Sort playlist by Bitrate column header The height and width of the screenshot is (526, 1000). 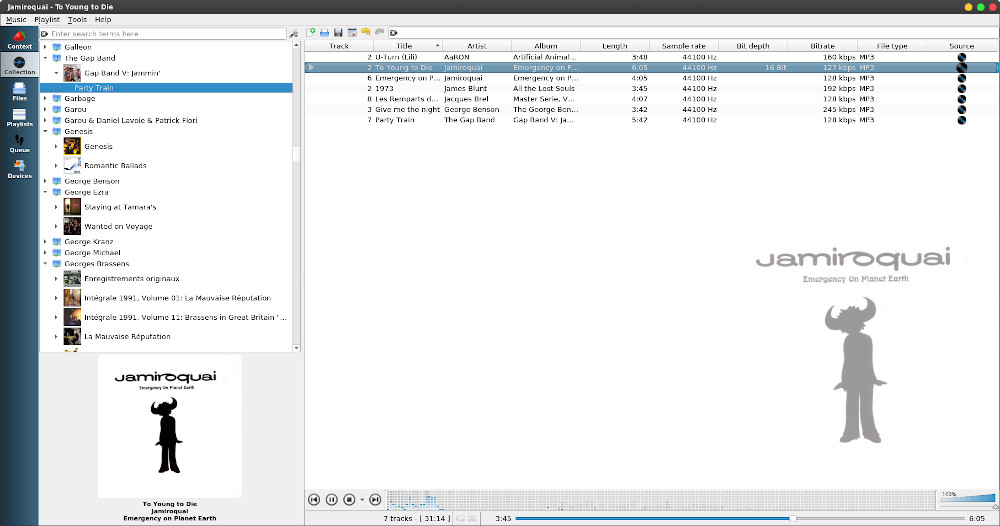822,46
